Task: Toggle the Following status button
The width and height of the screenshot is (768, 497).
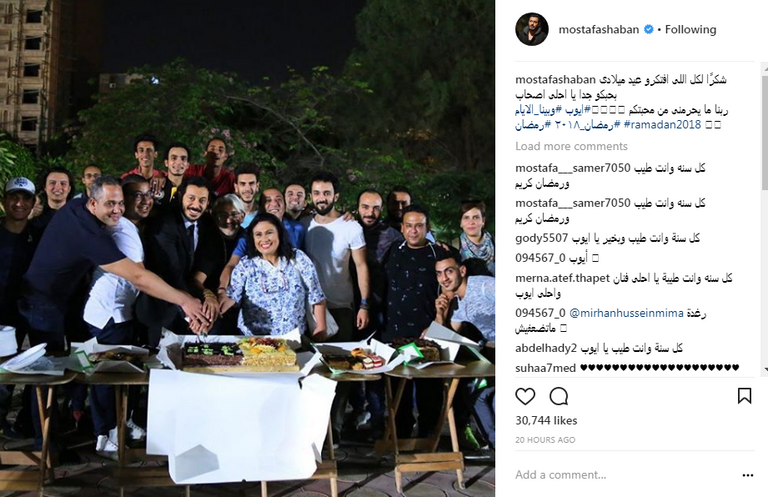Action: 690,29
